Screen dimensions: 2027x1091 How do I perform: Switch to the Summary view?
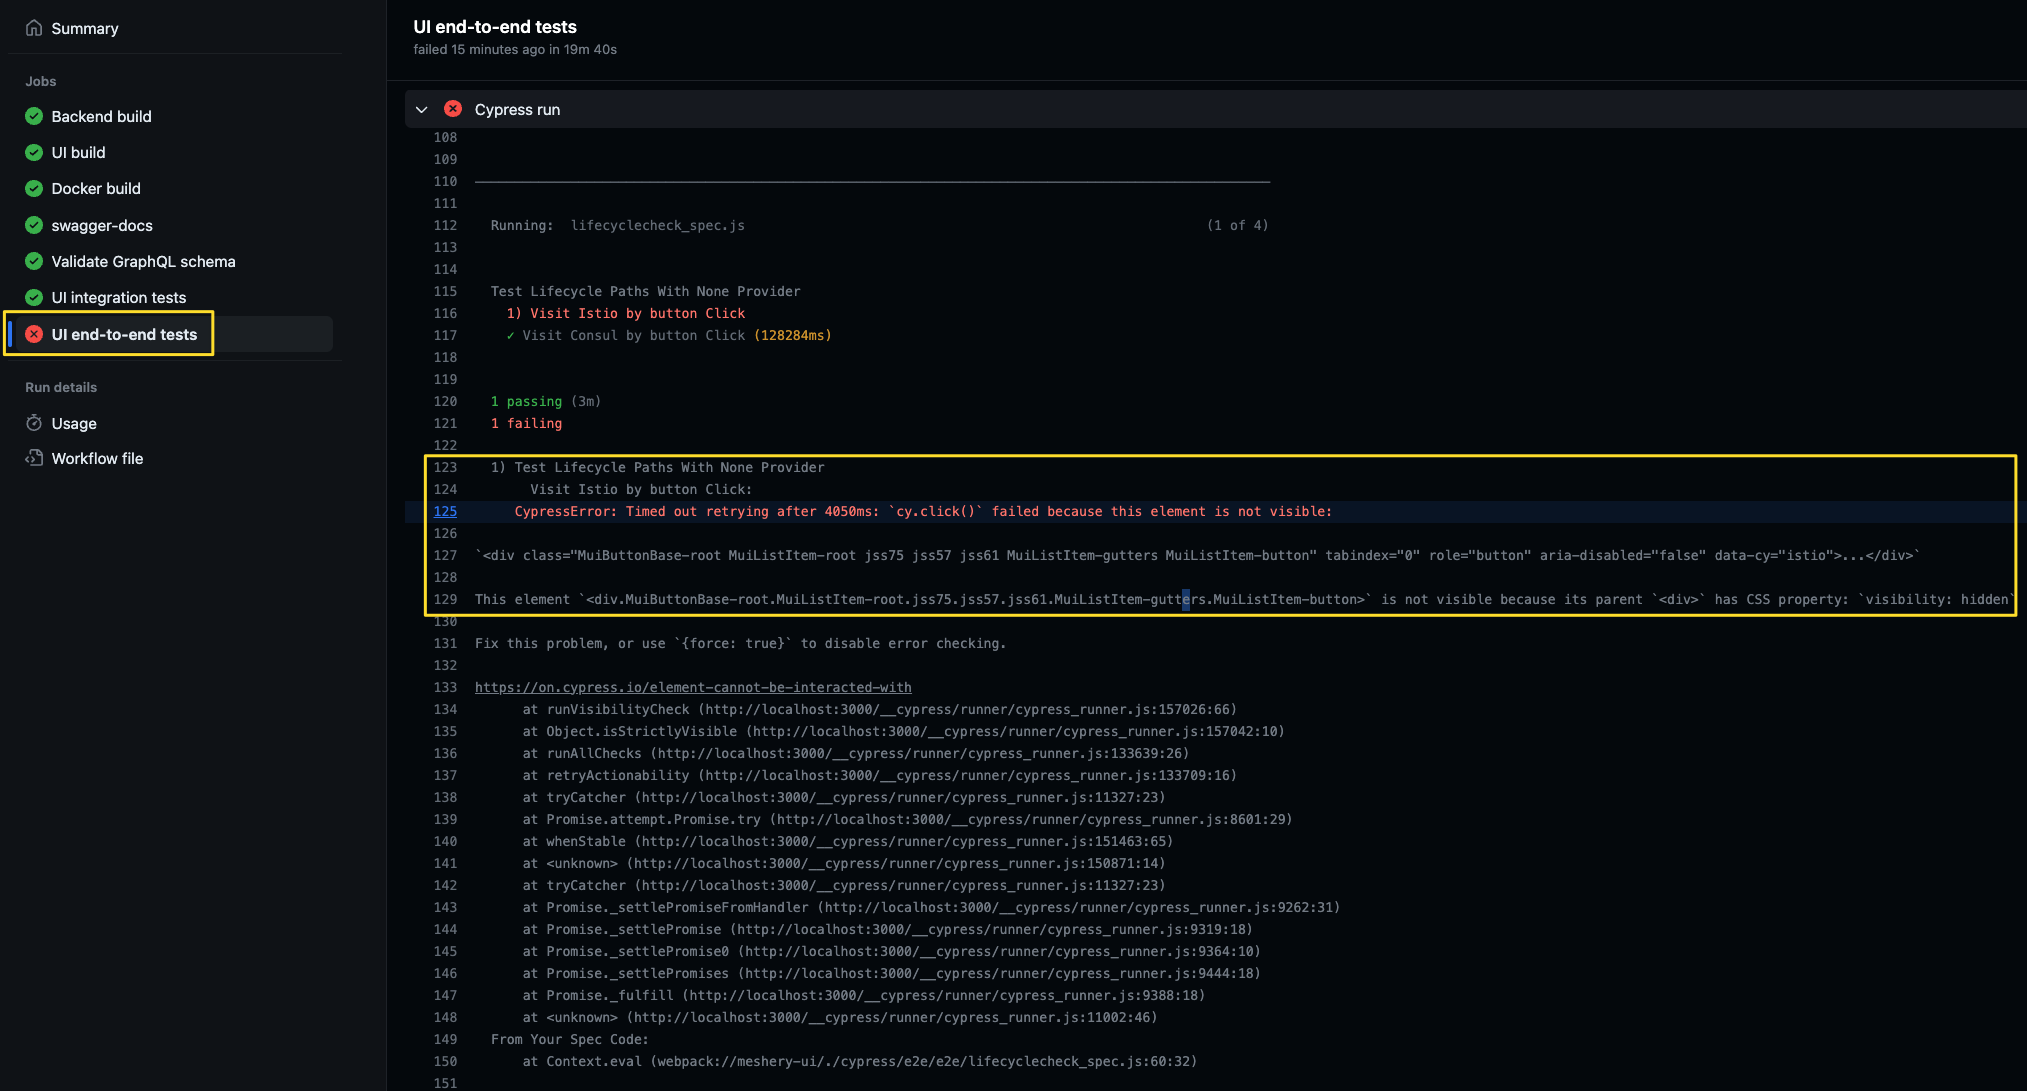(84, 28)
